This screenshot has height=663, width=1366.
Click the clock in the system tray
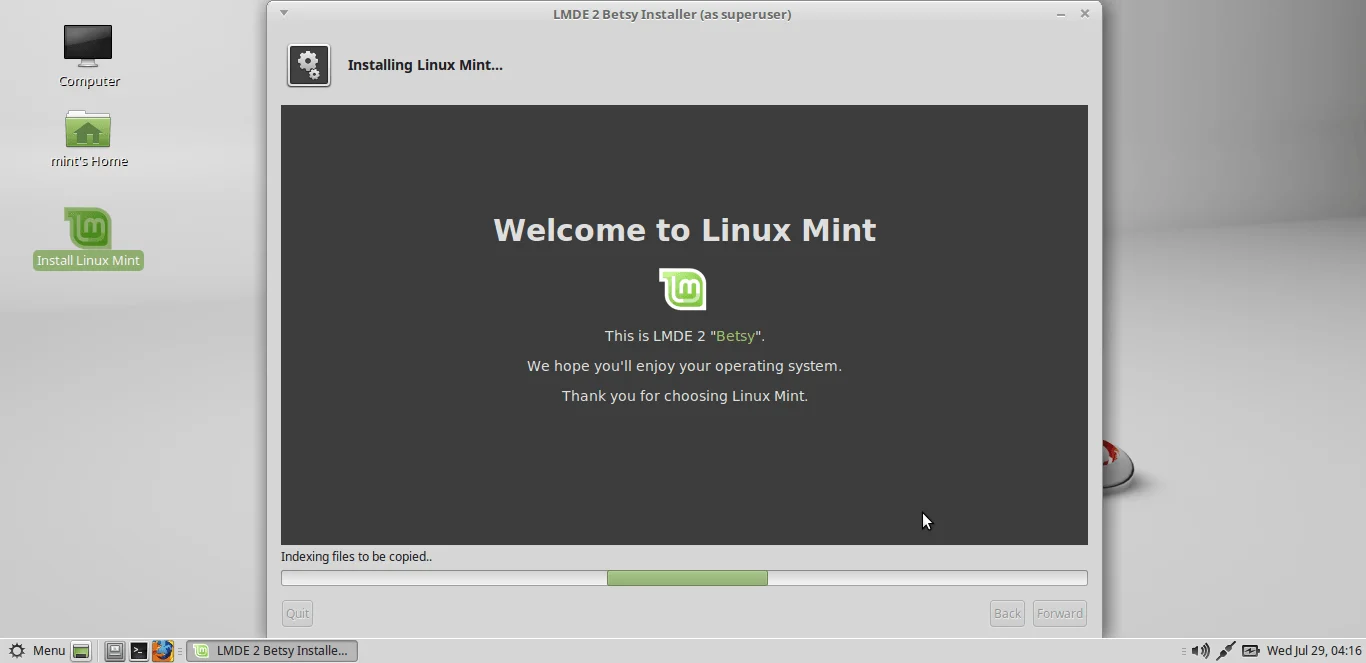coord(1312,651)
